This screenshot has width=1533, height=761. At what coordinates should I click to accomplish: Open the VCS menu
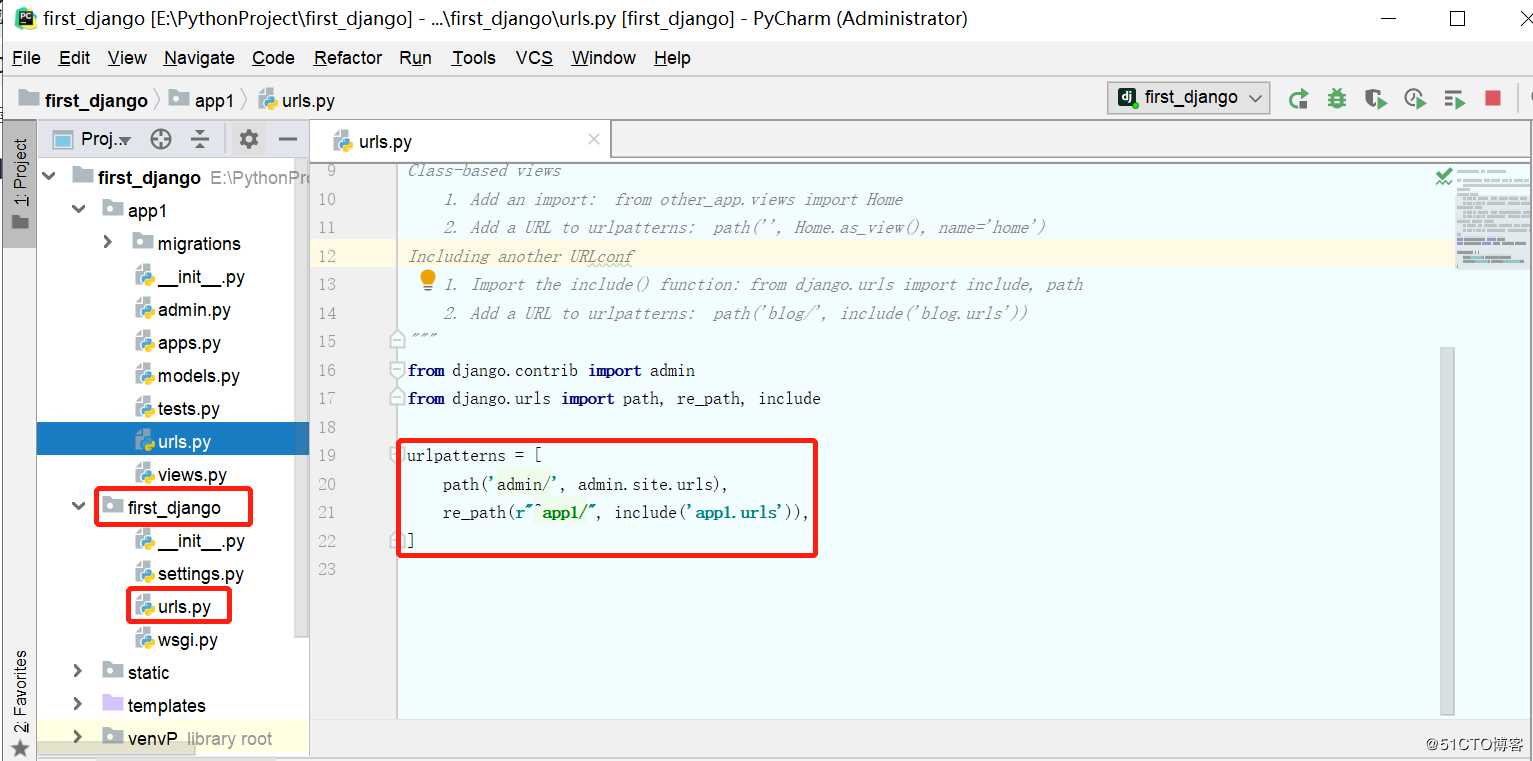click(x=534, y=57)
